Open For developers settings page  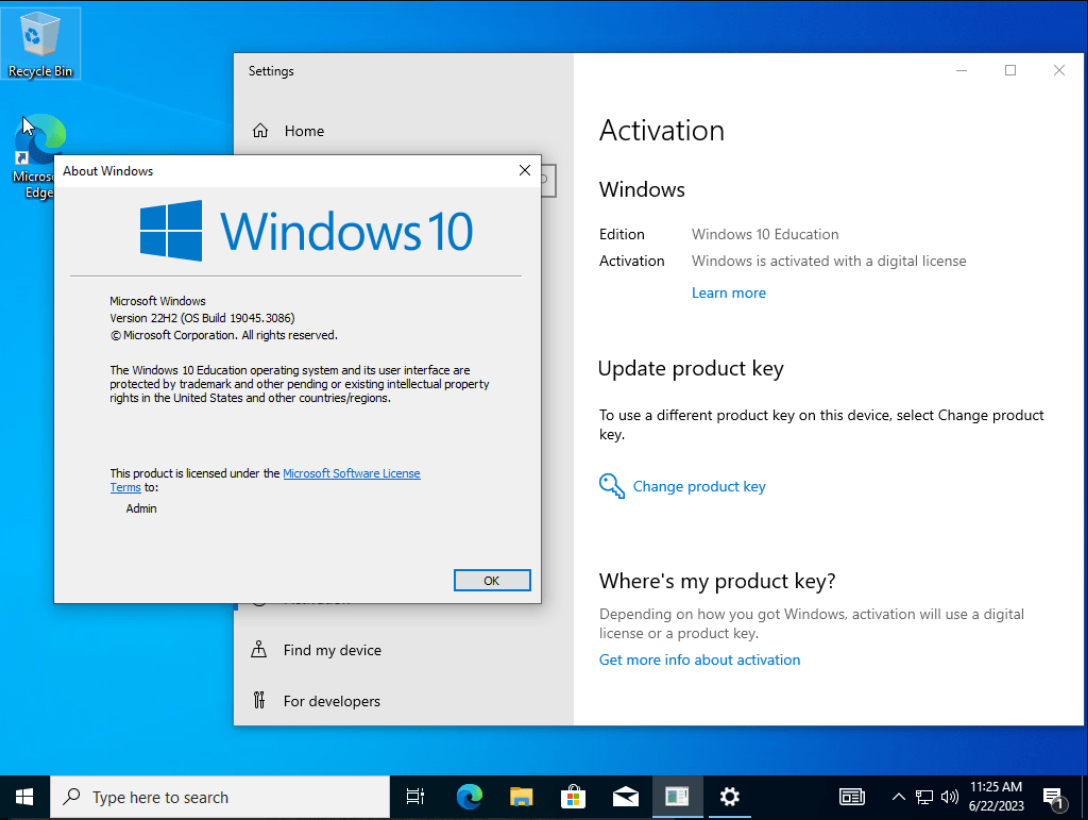(x=332, y=701)
